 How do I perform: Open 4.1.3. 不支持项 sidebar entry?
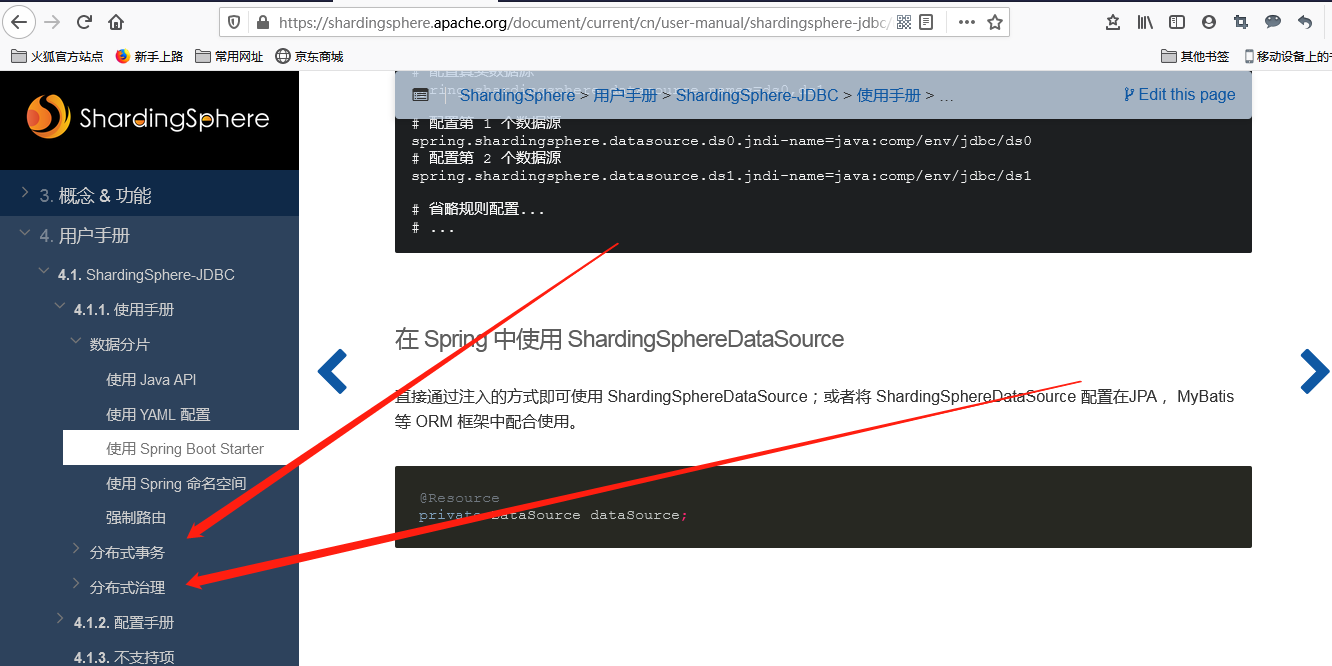(x=124, y=657)
